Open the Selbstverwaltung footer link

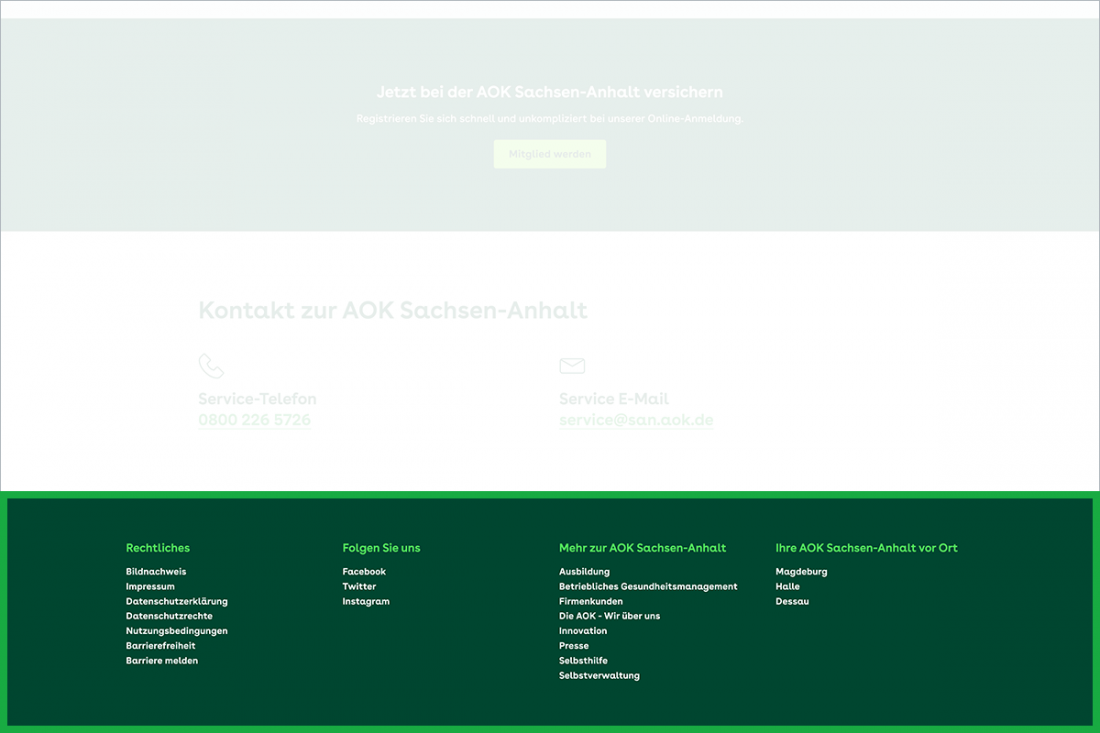tap(599, 675)
